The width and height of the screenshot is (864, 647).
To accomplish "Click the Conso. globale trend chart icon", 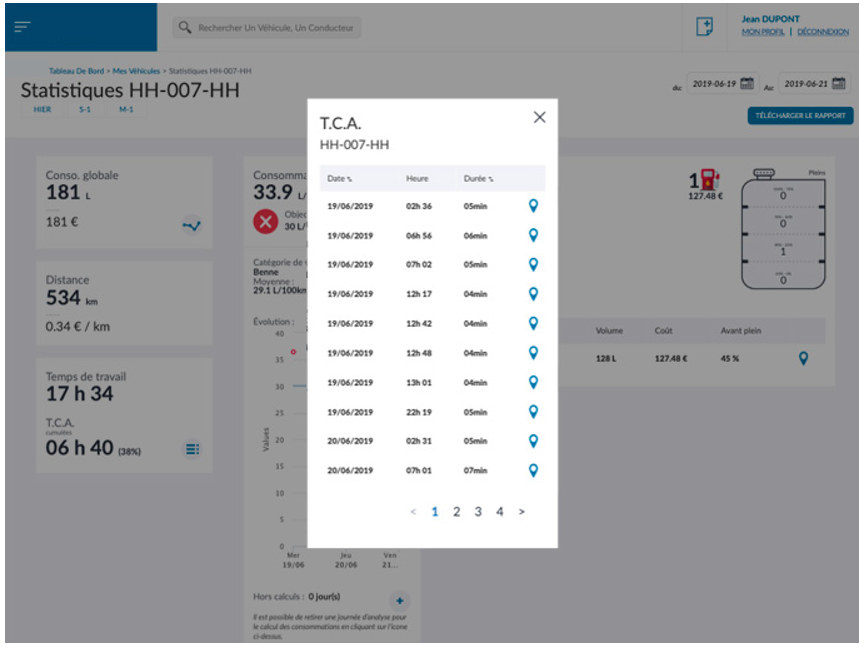I will click(x=191, y=226).
